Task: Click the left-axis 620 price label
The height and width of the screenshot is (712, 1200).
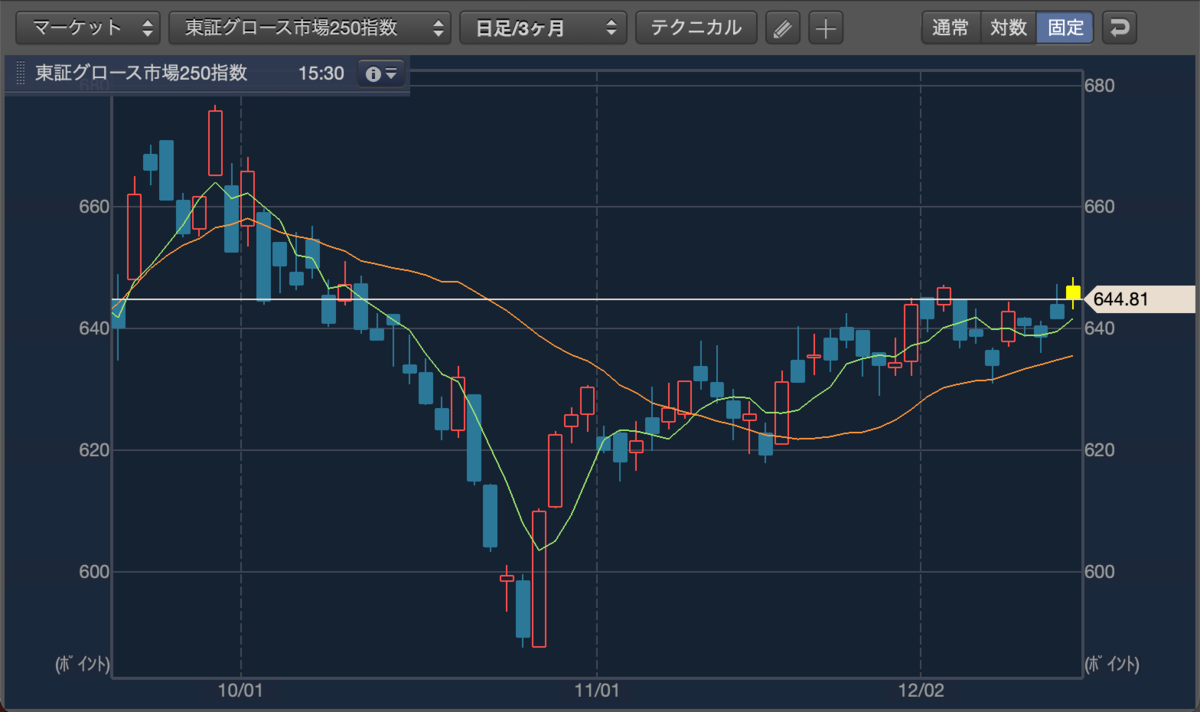Action: click(x=94, y=450)
